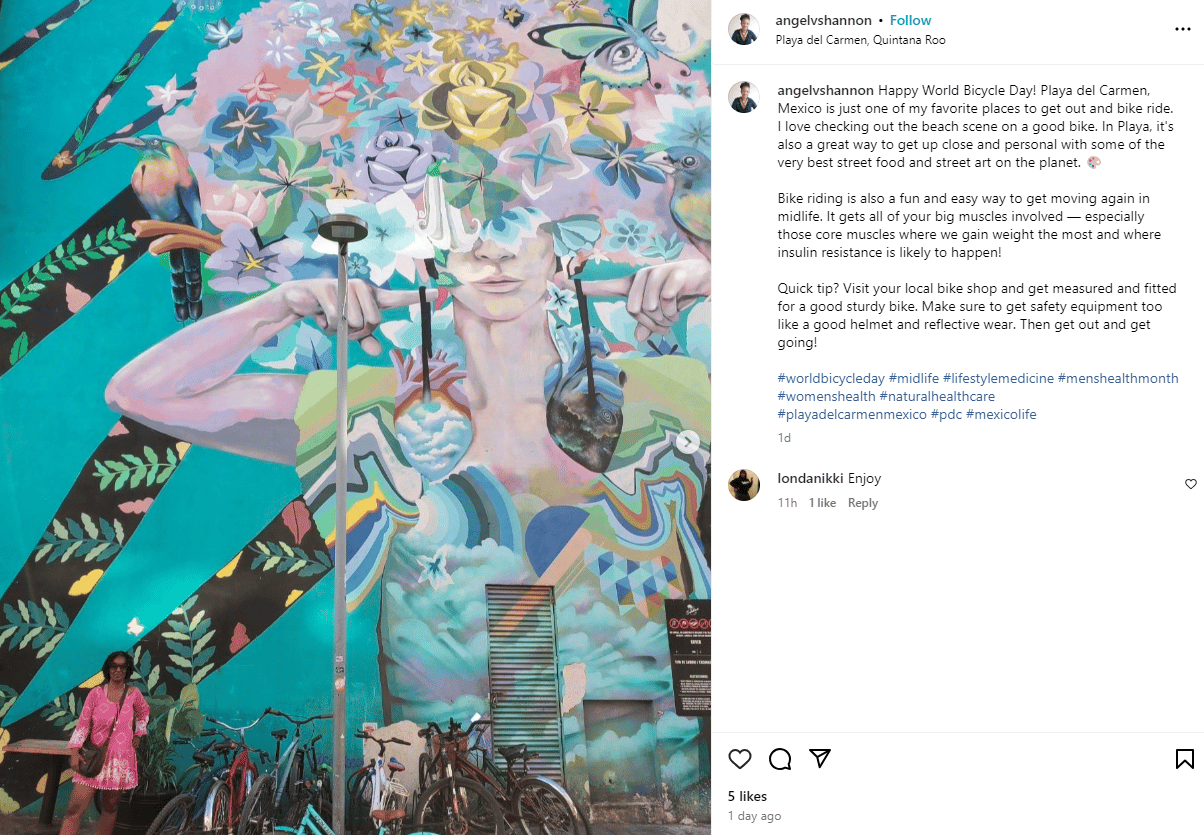Screen dimensions: 1204x835
Task: Open angelvshannon profile picture in header
Action: pos(744,30)
